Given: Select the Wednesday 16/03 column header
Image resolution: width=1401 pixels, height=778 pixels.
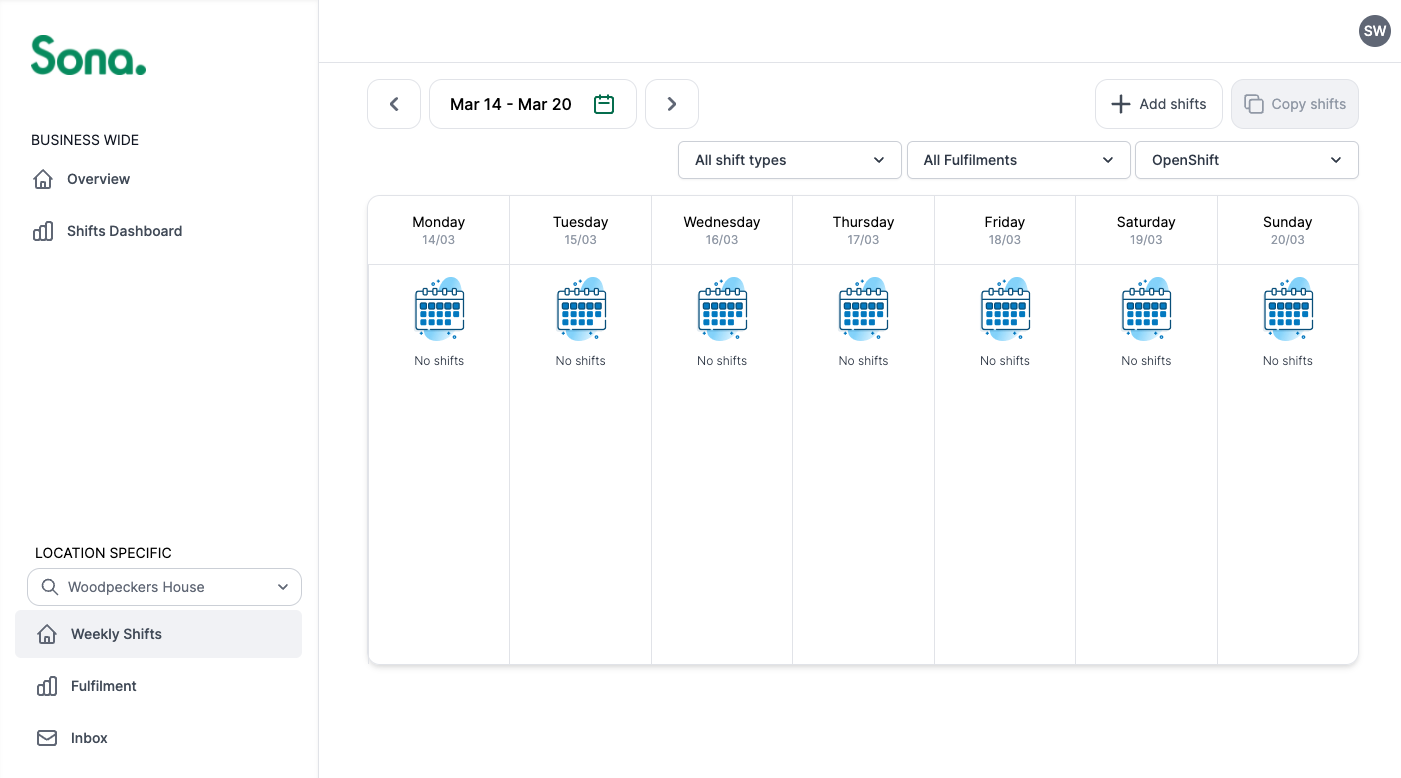Looking at the screenshot, I should coord(722,230).
